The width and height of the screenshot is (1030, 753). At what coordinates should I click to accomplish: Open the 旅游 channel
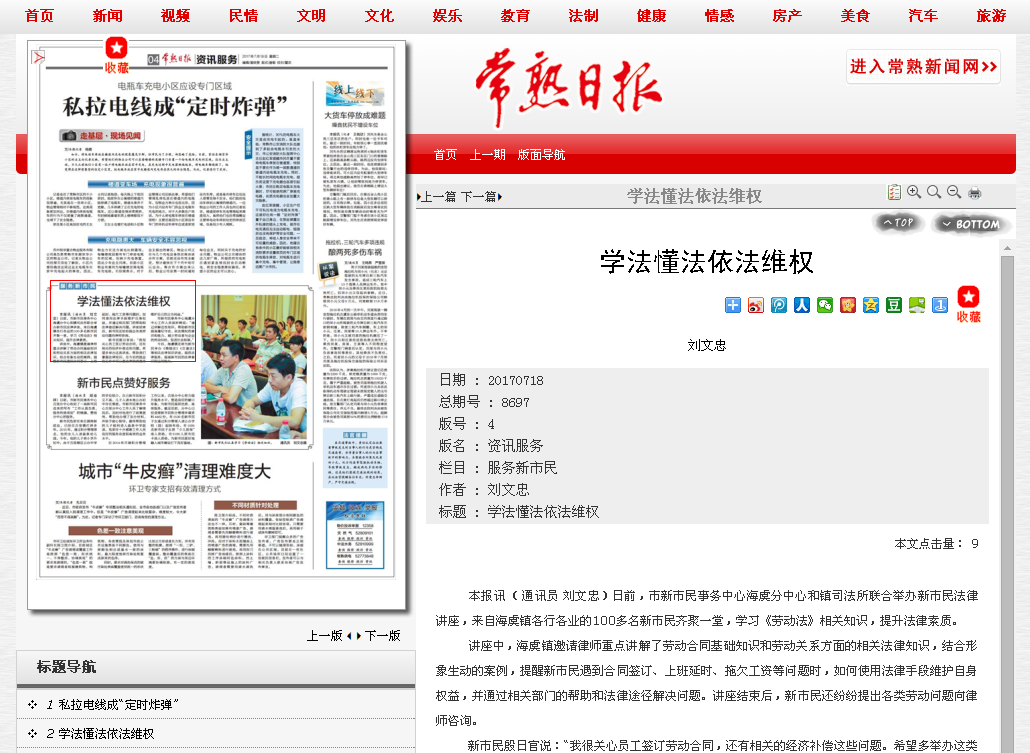tap(991, 16)
